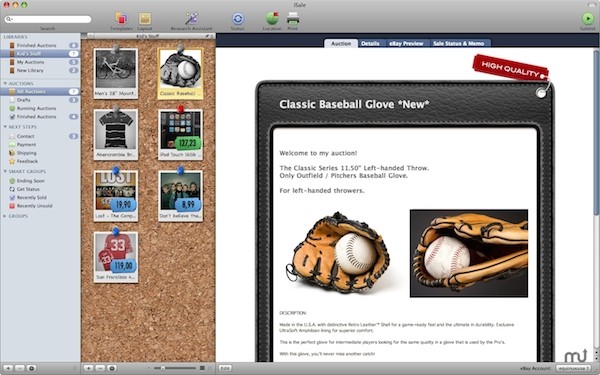The height and width of the screenshot is (375, 600).
Task: Collapse the SMART GROUPS section triangle
Action: [5, 171]
